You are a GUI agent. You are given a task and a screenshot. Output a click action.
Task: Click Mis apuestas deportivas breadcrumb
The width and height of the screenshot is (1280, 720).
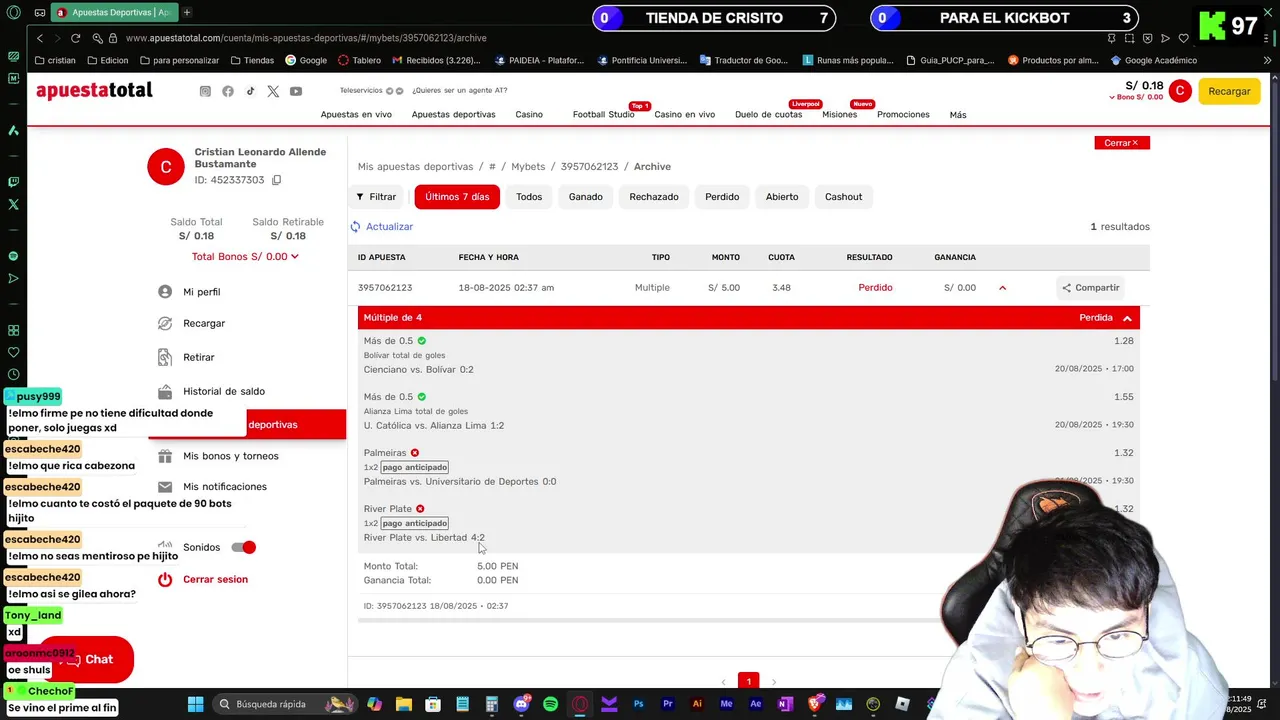pos(415,167)
